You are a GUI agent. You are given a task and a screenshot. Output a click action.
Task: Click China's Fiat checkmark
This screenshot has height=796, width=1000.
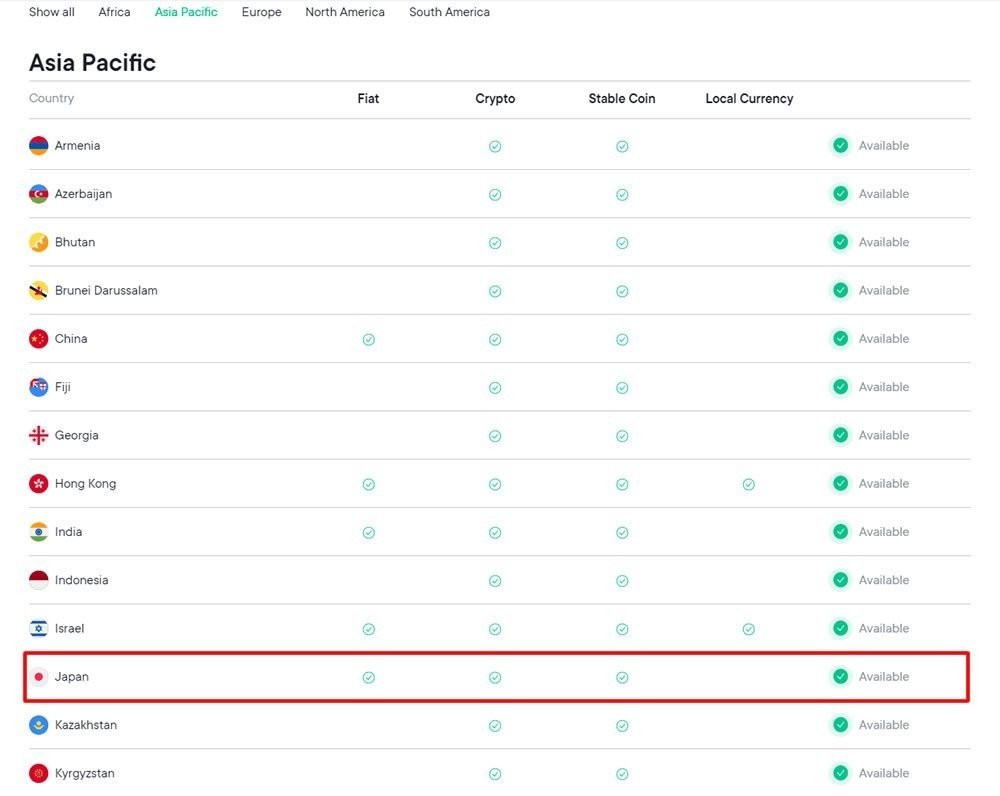[369, 340]
